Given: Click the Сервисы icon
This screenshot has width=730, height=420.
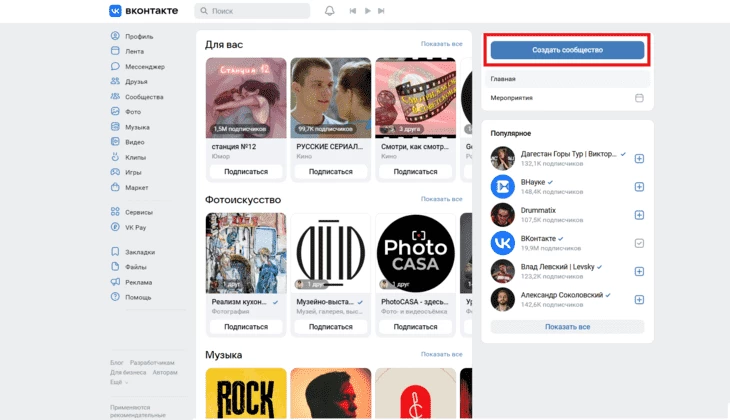Looking at the screenshot, I should tap(115, 211).
